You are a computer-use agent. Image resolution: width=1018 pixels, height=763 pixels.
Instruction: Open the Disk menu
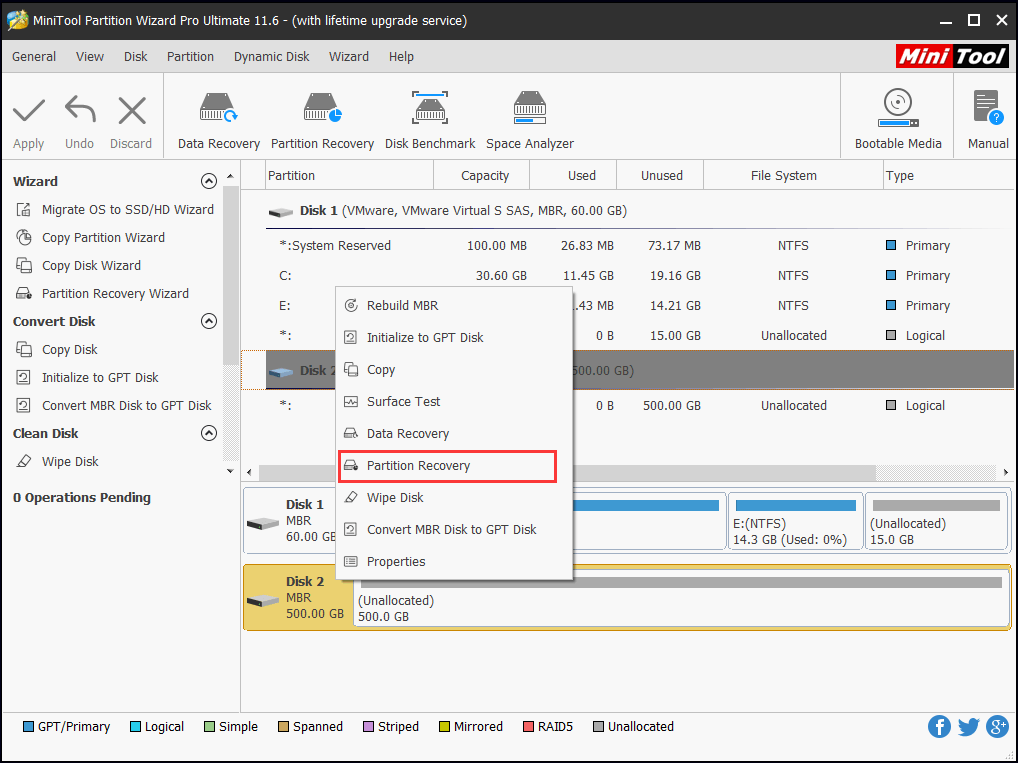click(x=136, y=56)
